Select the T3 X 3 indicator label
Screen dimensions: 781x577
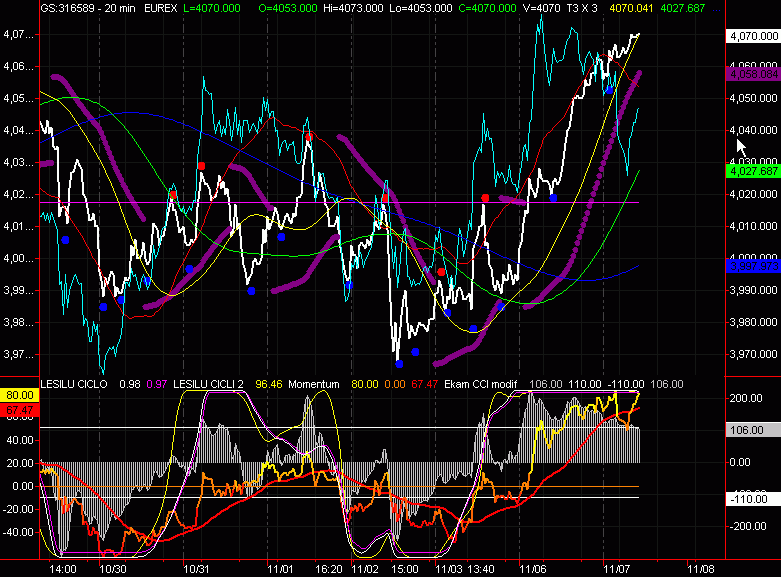tap(582, 8)
